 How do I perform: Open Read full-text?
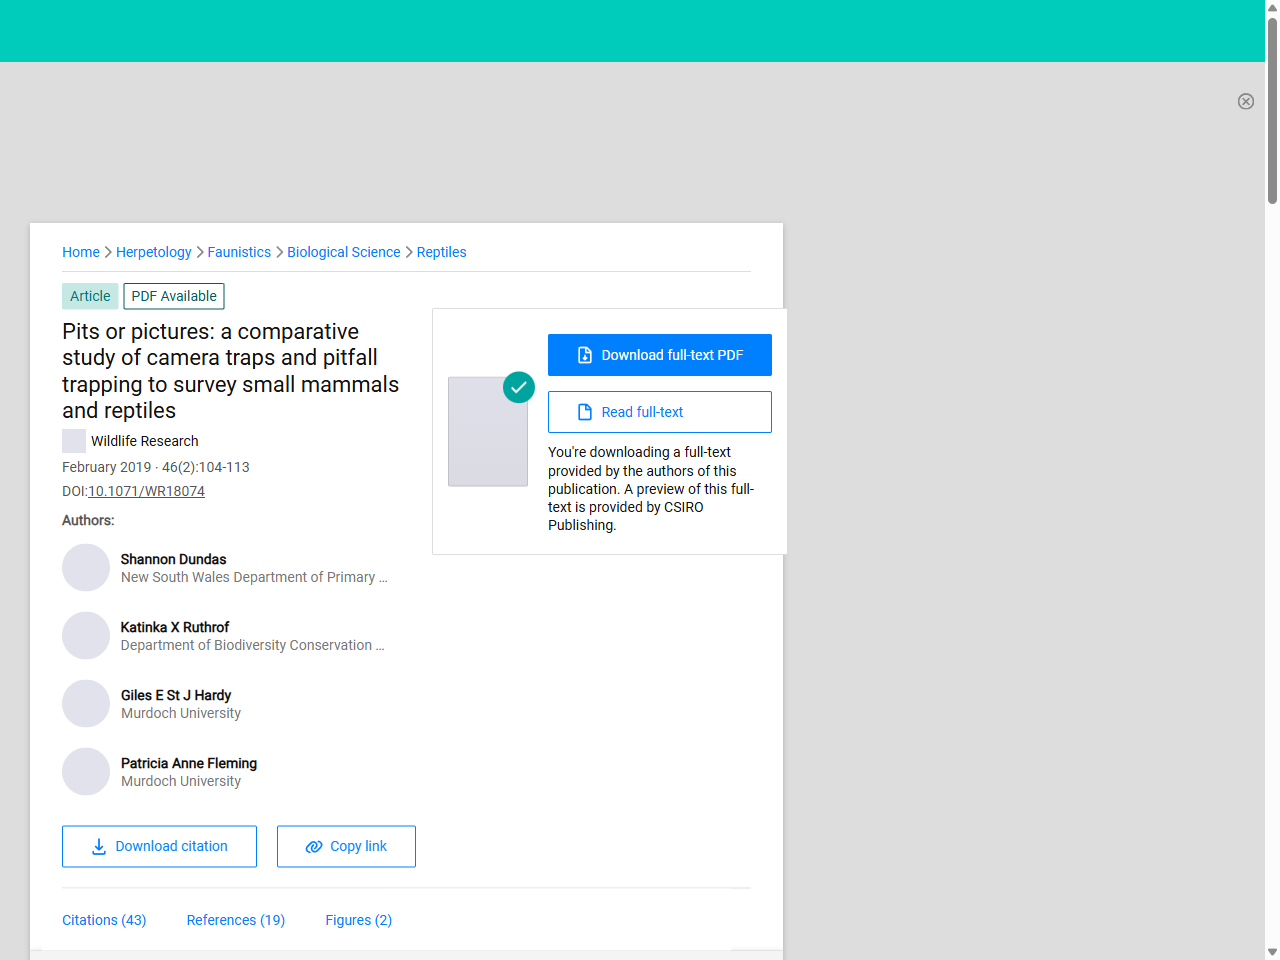tap(660, 412)
